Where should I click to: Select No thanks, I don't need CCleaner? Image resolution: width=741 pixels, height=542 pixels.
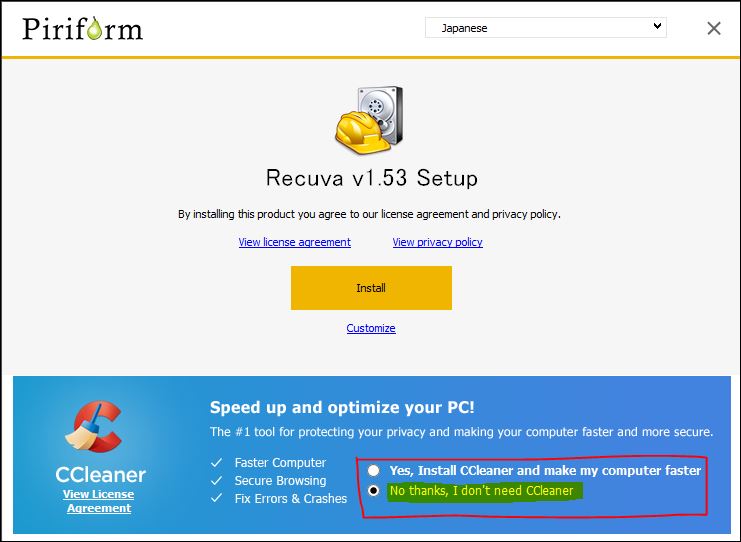373,490
